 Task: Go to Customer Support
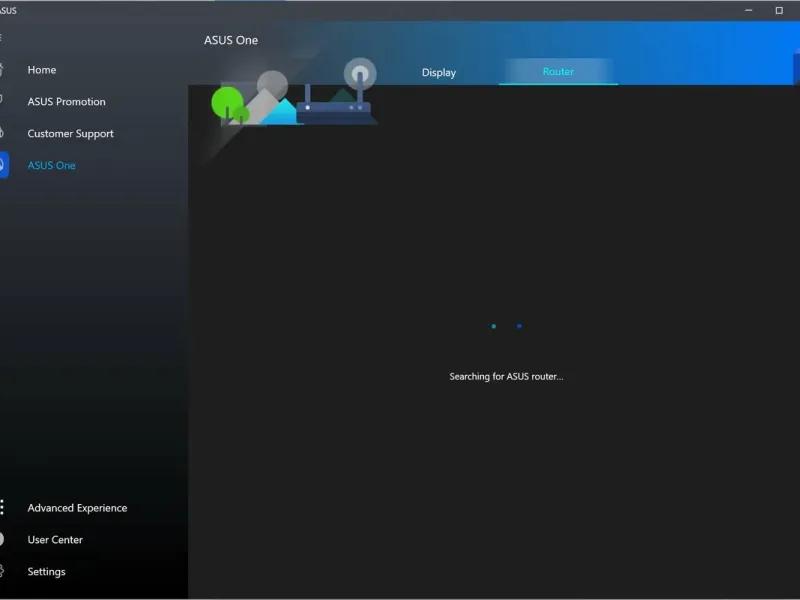pos(70,134)
